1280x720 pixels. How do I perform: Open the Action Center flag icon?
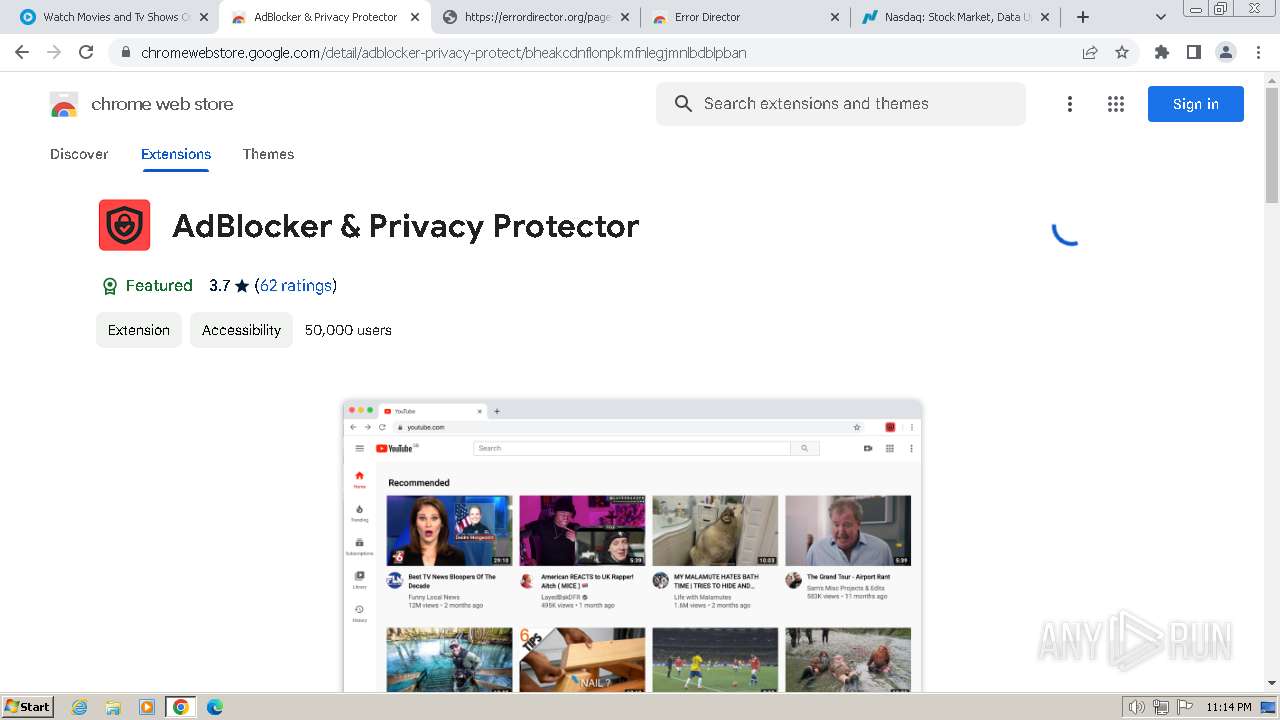[x=1185, y=707]
